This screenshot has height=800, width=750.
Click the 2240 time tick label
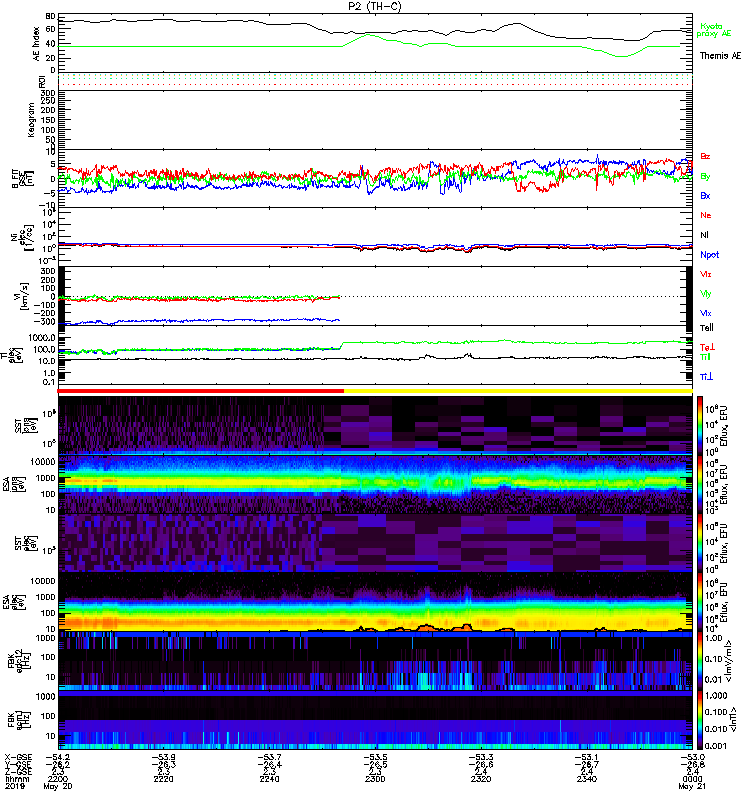point(269,779)
